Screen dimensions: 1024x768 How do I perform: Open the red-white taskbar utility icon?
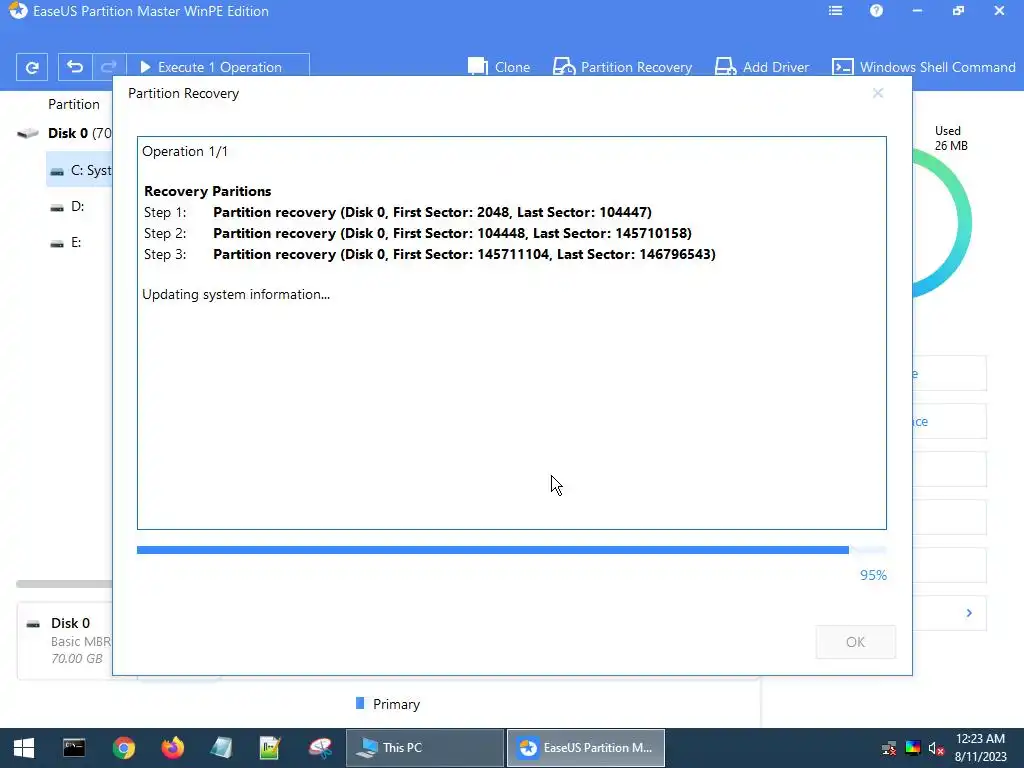[x=320, y=748]
